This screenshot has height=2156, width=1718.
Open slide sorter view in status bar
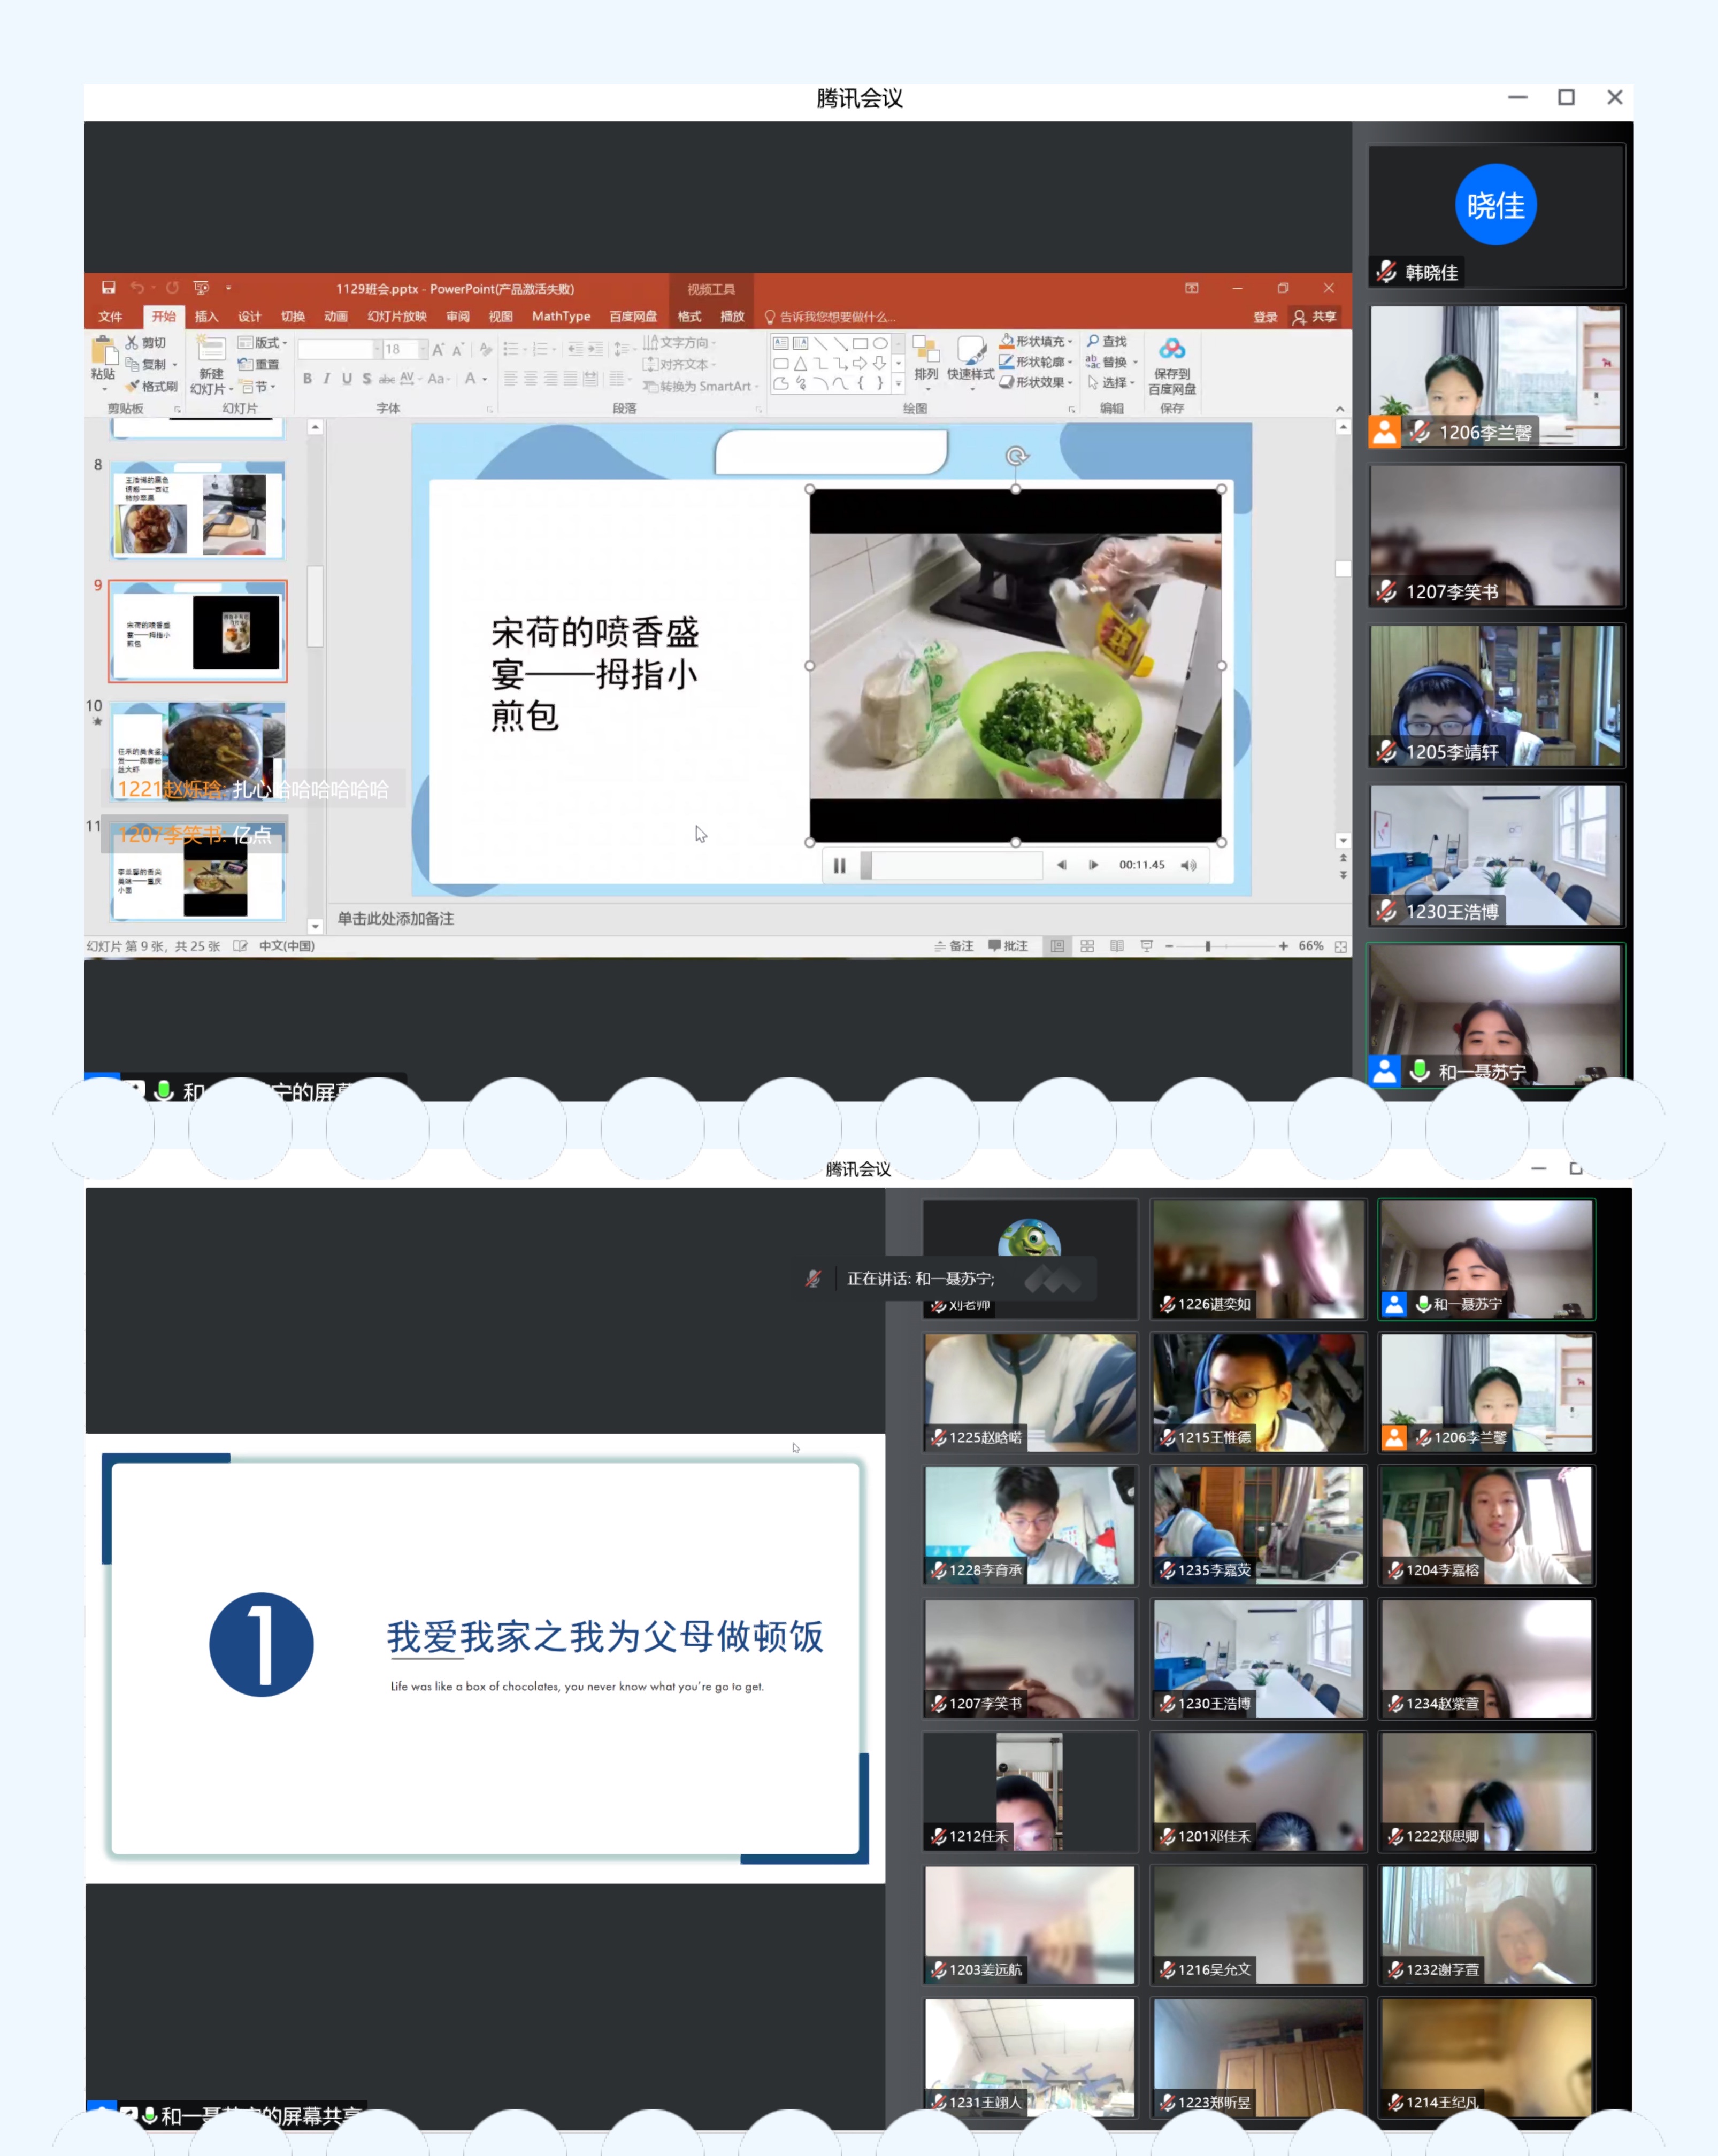tap(1087, 946)
